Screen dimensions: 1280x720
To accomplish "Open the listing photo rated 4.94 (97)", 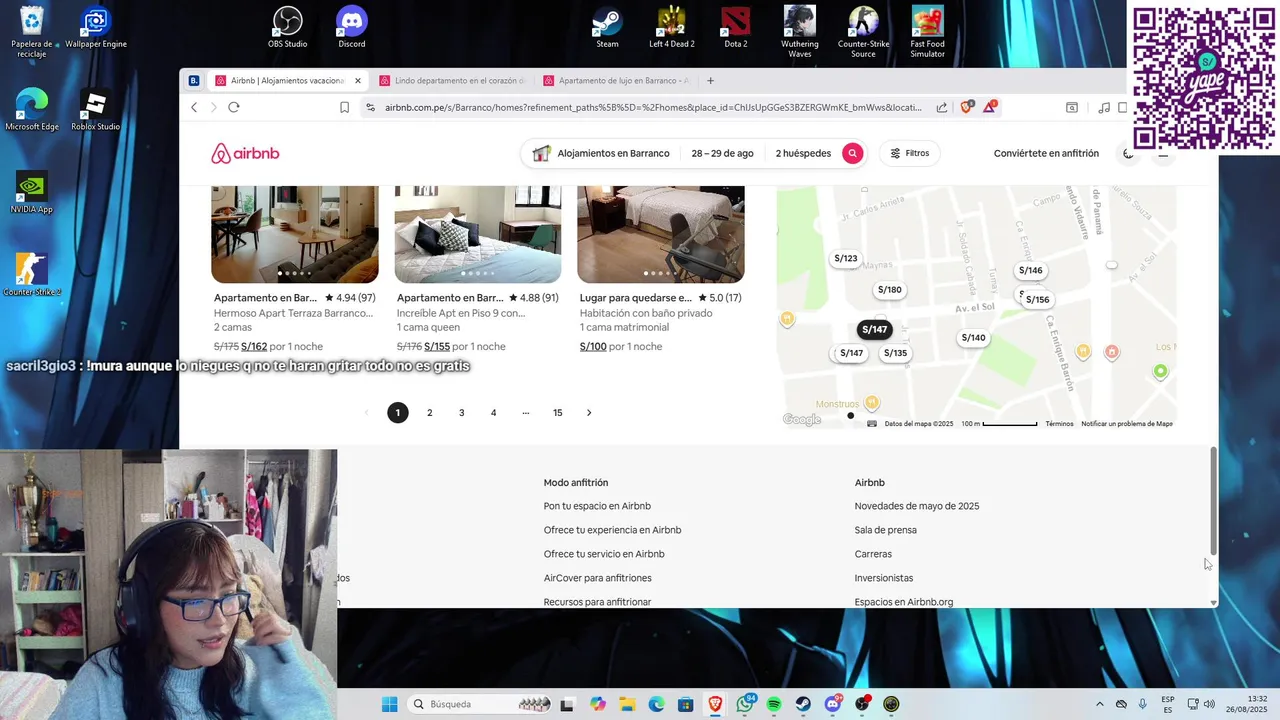I will click(x=295, y=234).
